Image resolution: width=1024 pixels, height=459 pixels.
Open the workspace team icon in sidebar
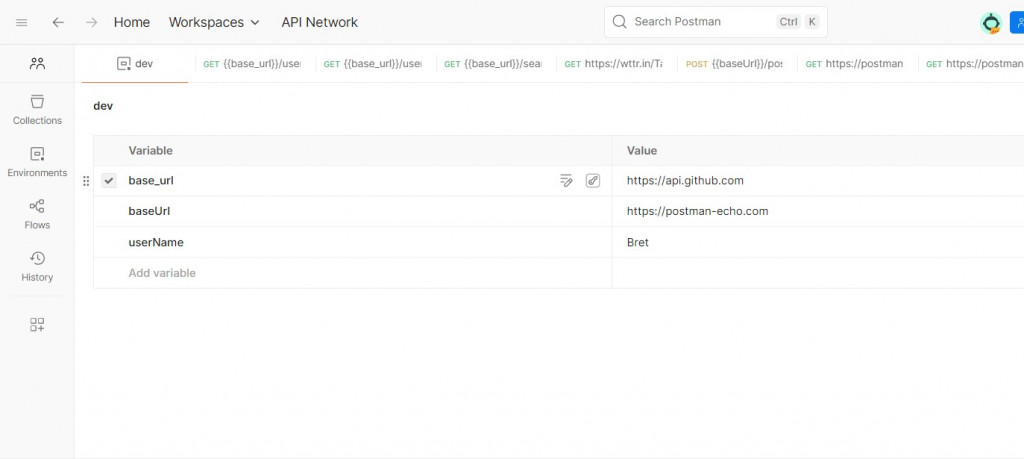tap(37, 63)
